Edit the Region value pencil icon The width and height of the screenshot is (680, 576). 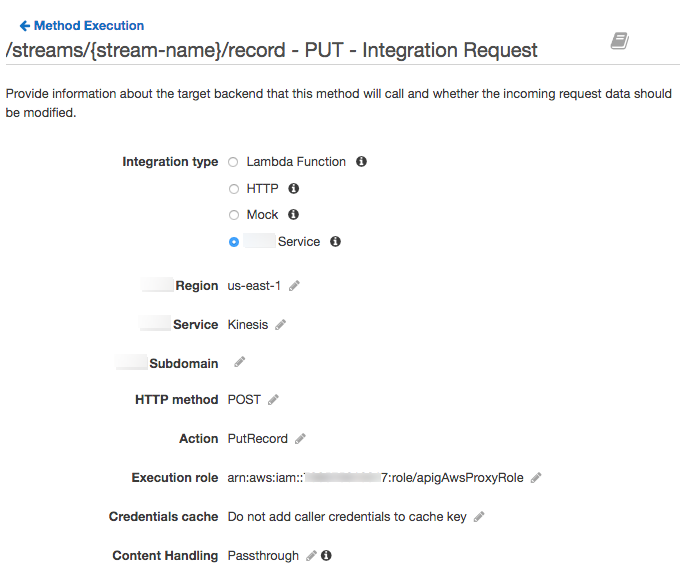(x=294, y=286)
